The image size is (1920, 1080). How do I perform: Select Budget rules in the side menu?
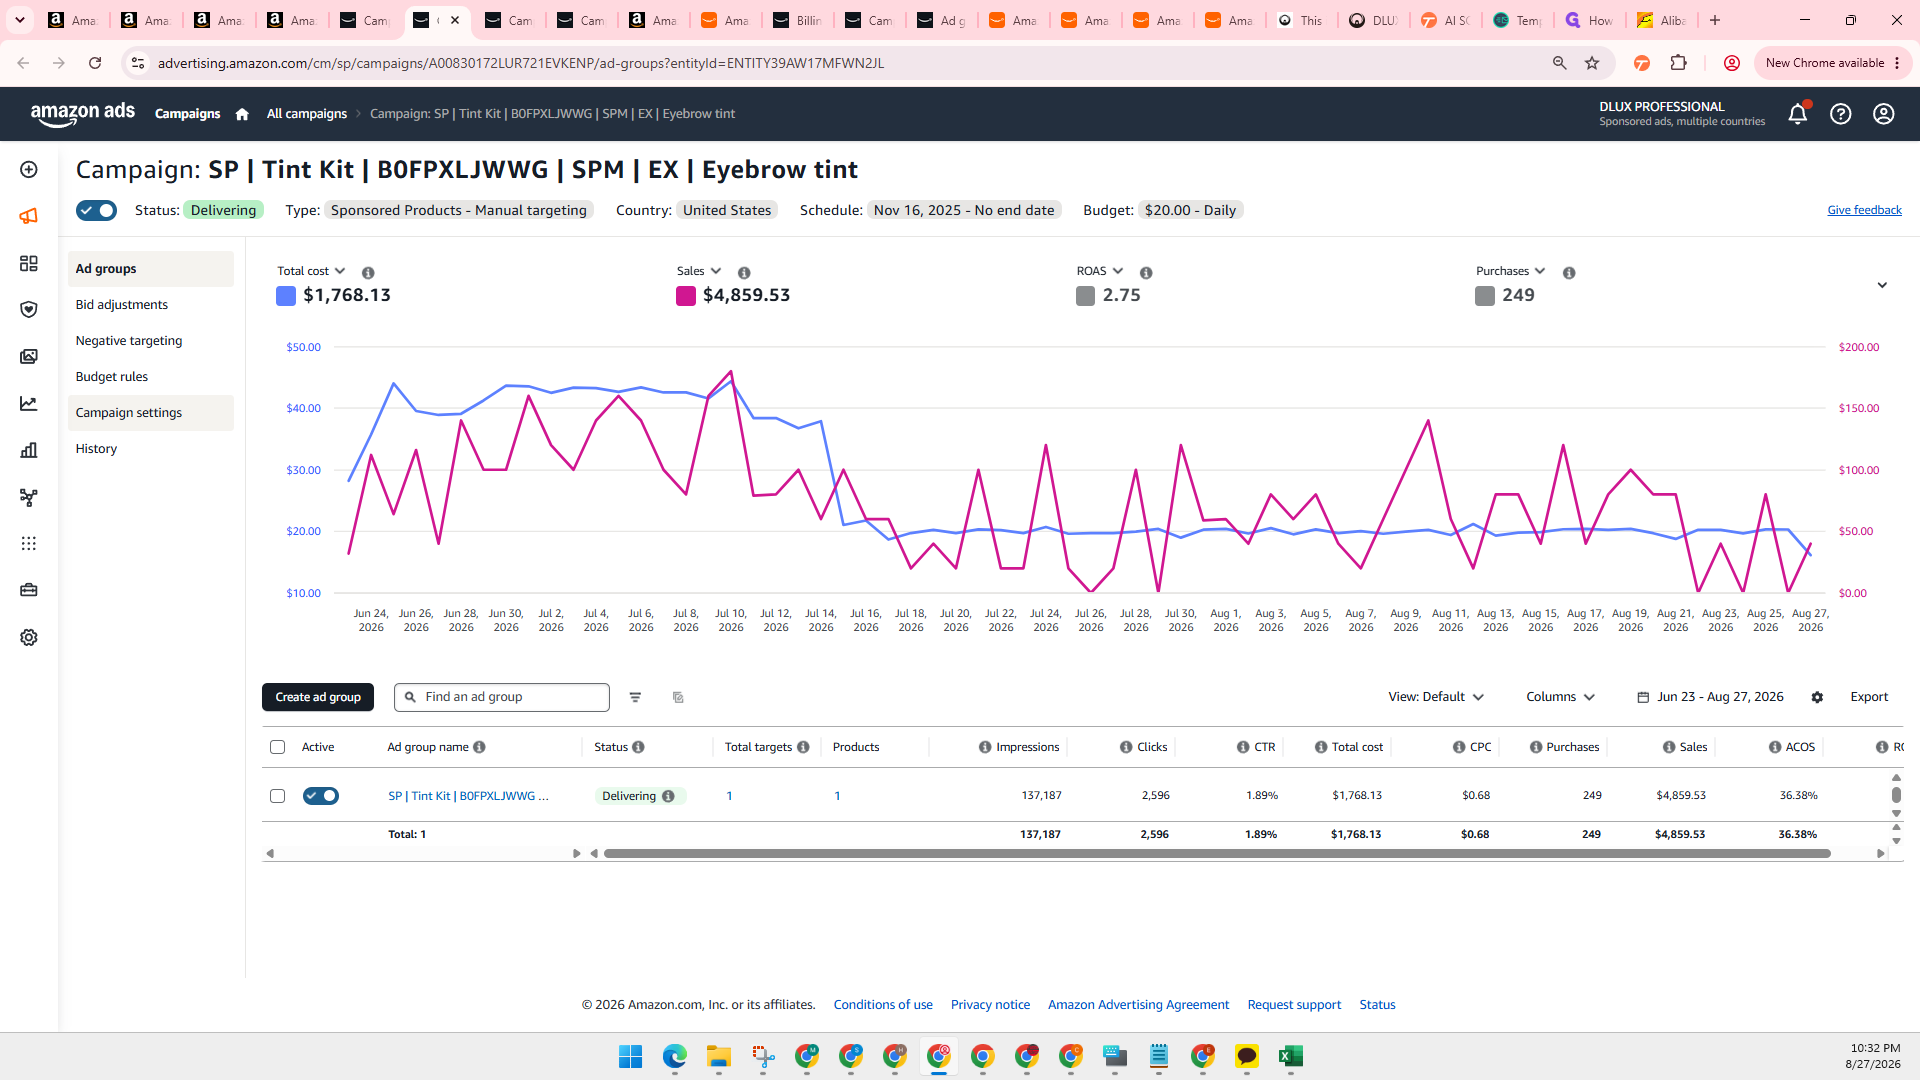point(151,377)
